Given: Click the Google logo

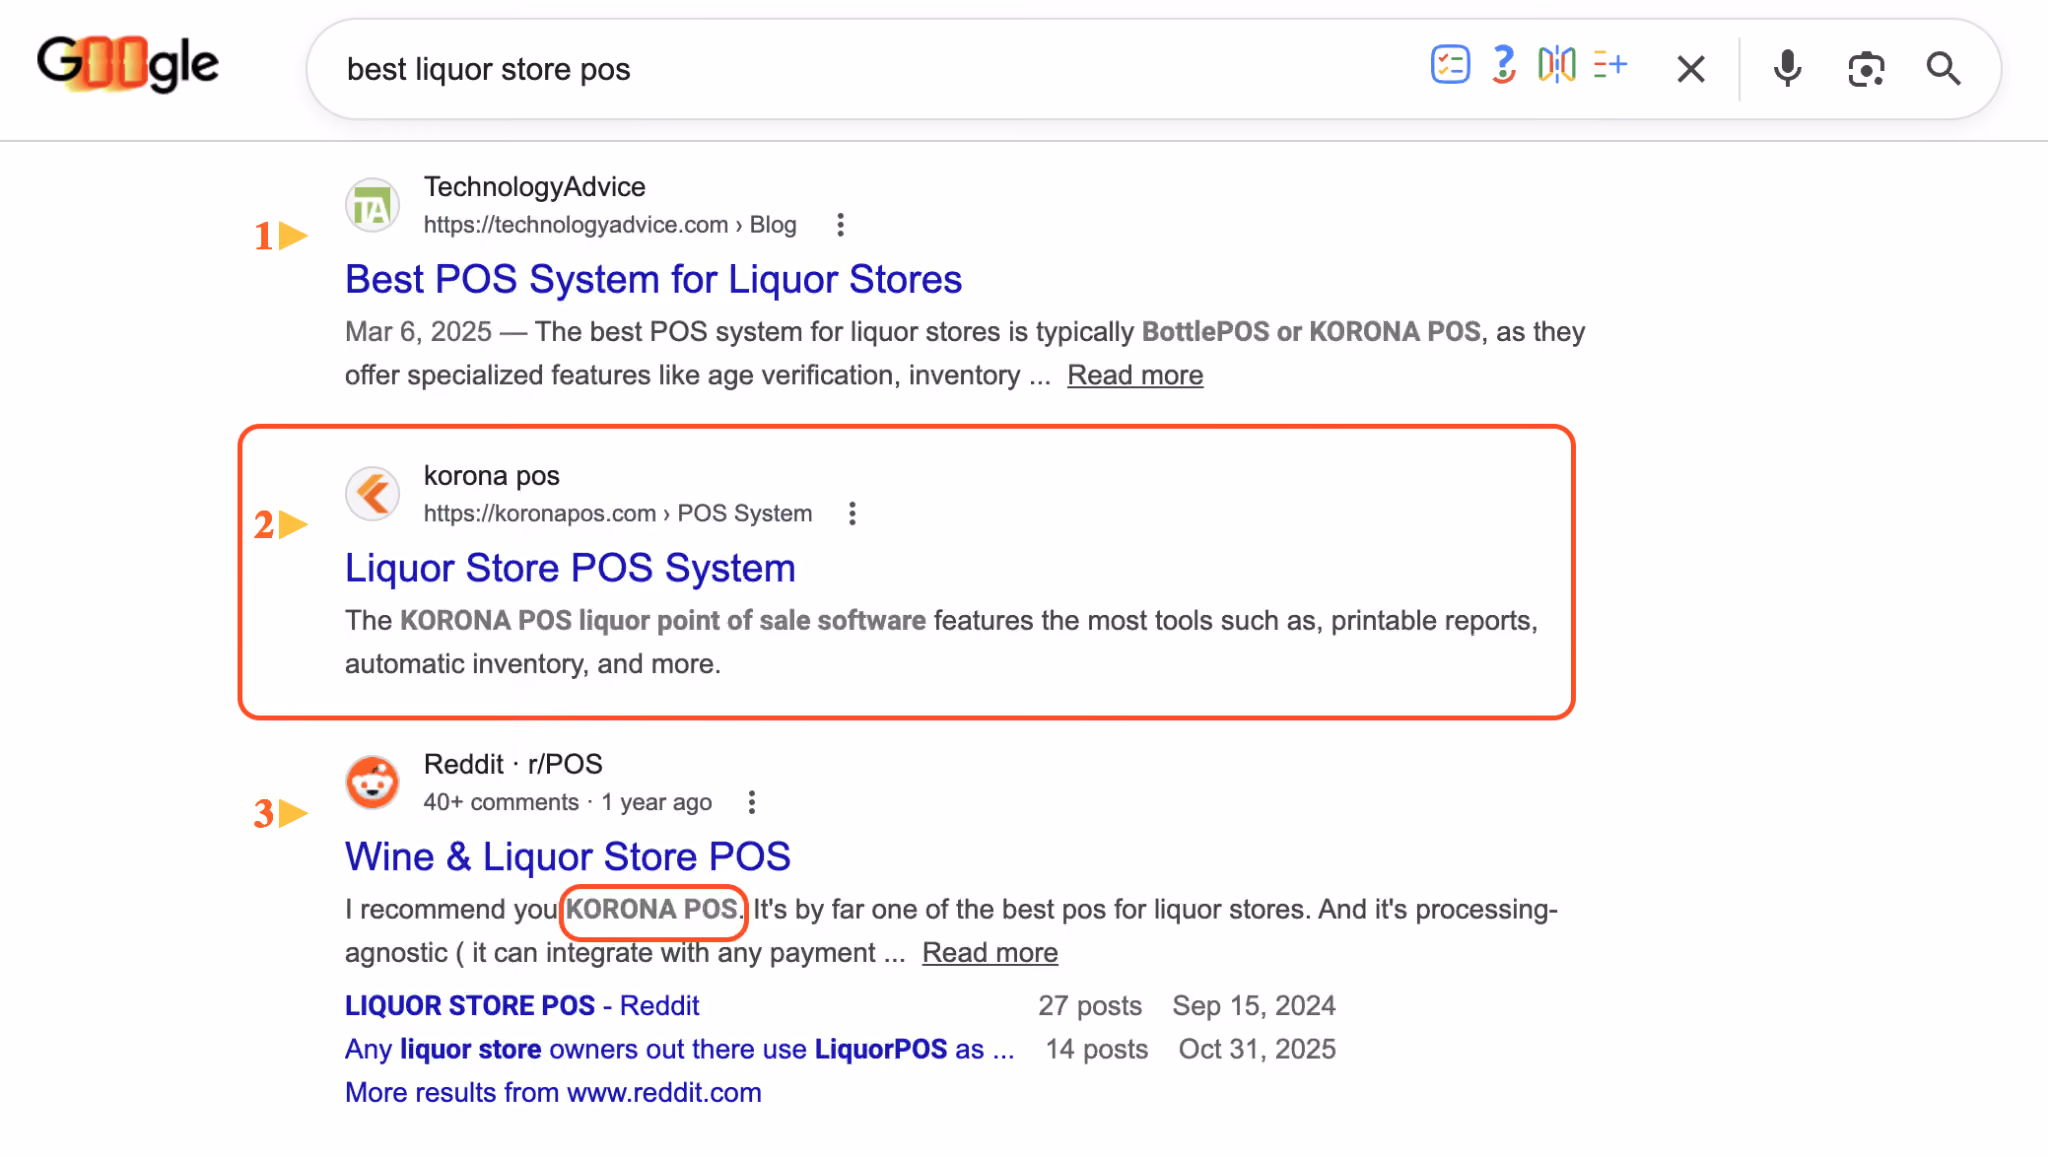Looking at the screenshot, I should pyautogui.click(x=128, y=64).
